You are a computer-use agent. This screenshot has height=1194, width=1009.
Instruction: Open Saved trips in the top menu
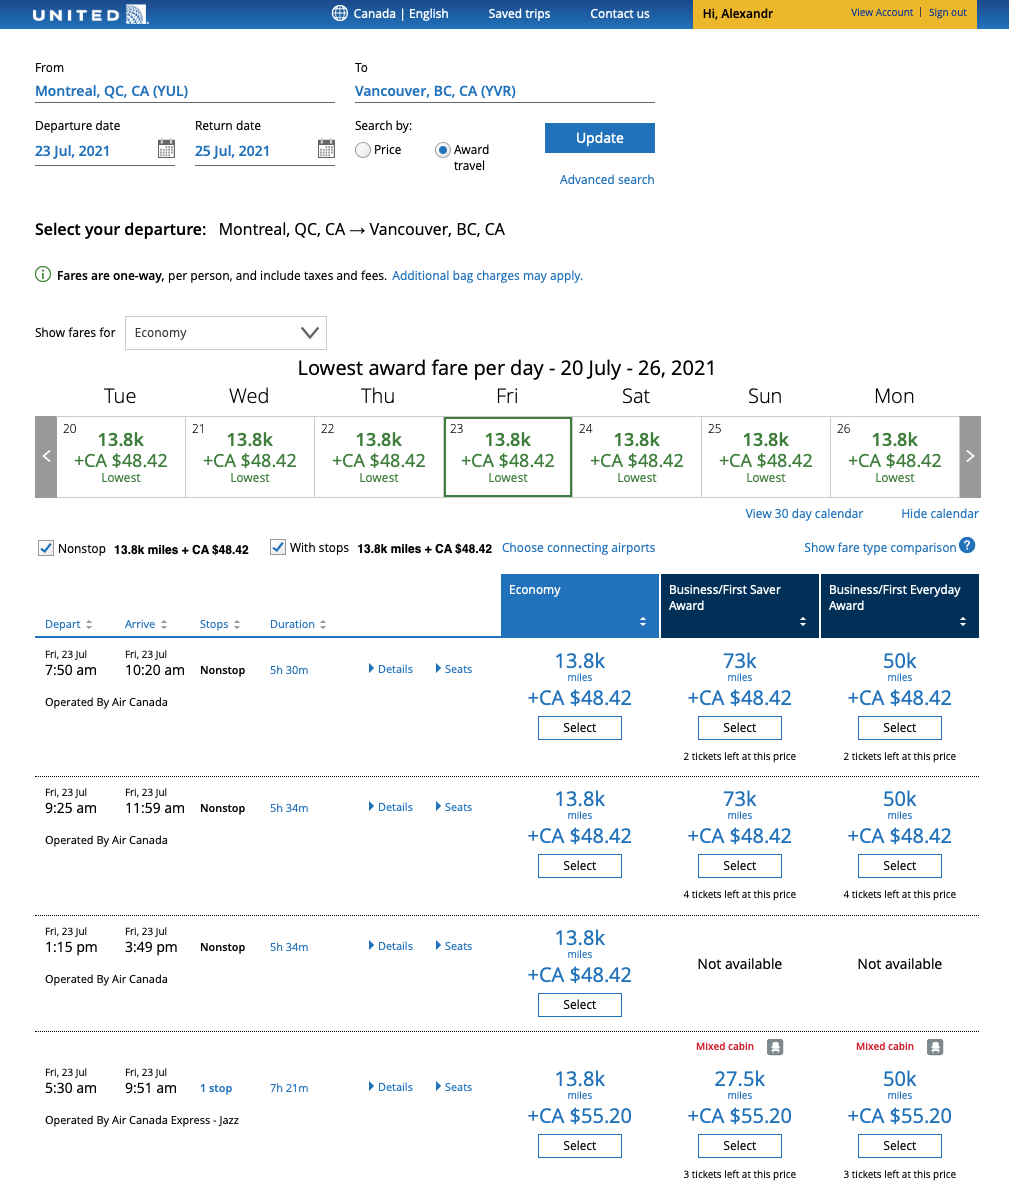tap(519, 14)
